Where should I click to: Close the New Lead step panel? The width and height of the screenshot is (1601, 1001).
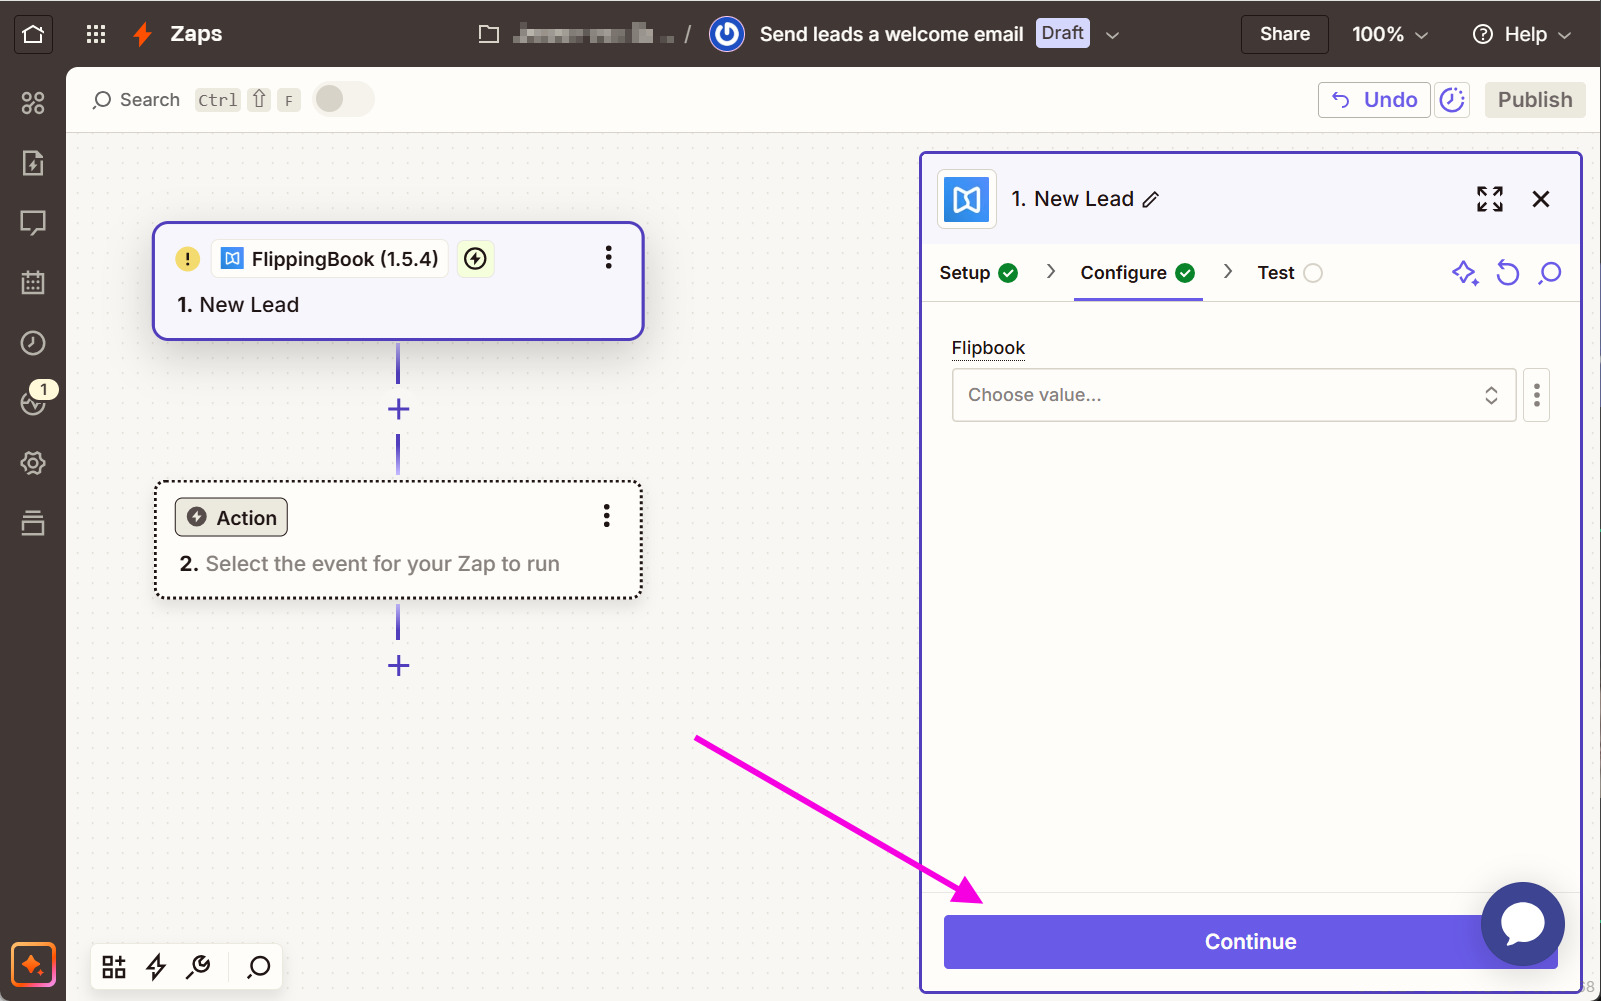pyautogui.click(x=1541, y=199)
